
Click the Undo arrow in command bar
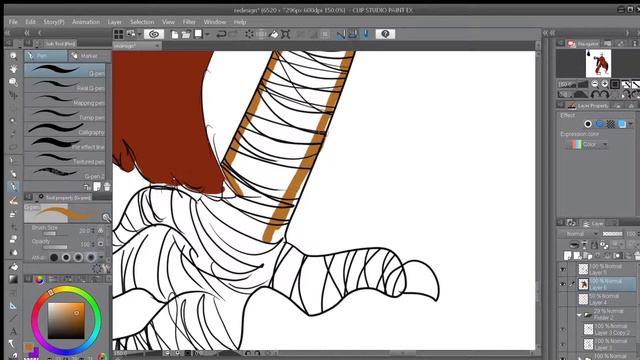pos(221,34)
